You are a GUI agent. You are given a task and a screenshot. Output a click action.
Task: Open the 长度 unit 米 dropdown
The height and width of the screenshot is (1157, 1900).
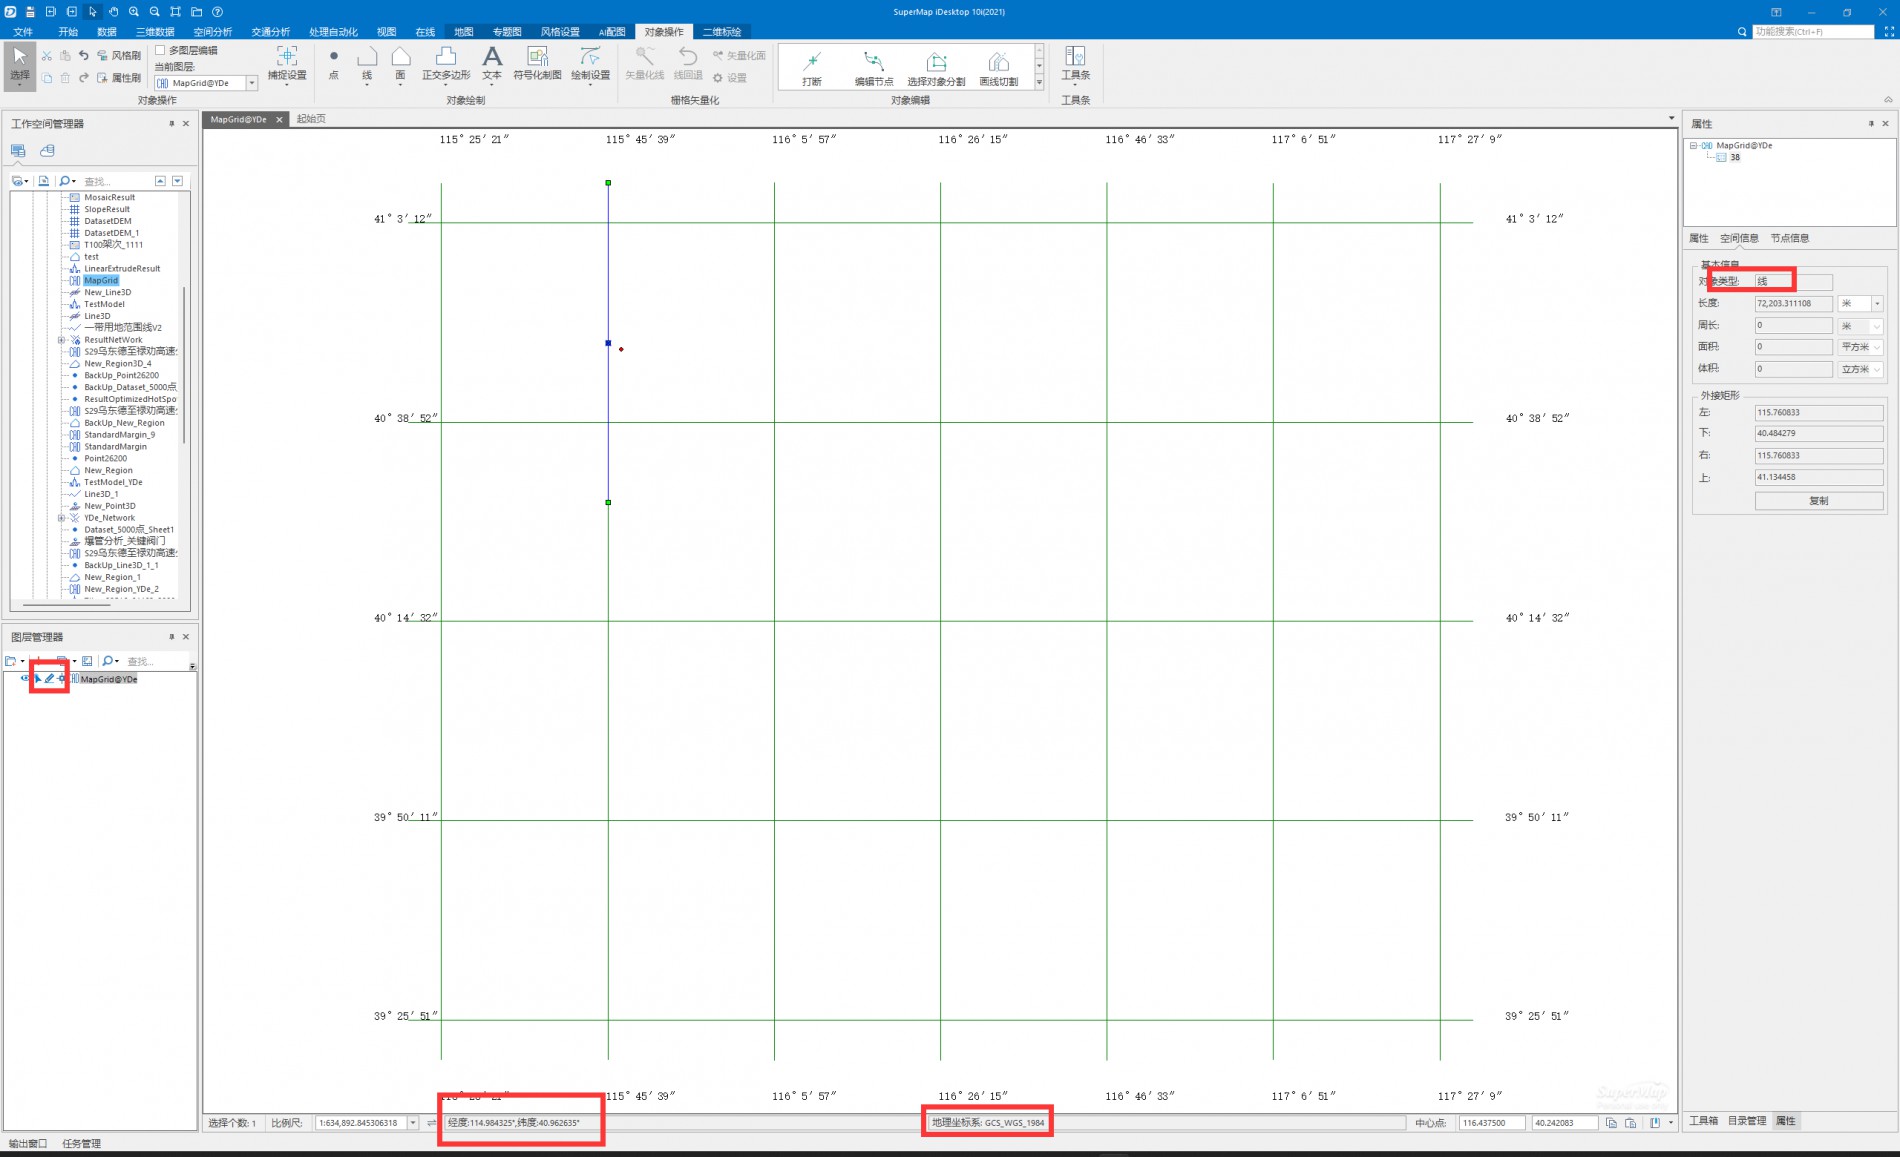1877,303
